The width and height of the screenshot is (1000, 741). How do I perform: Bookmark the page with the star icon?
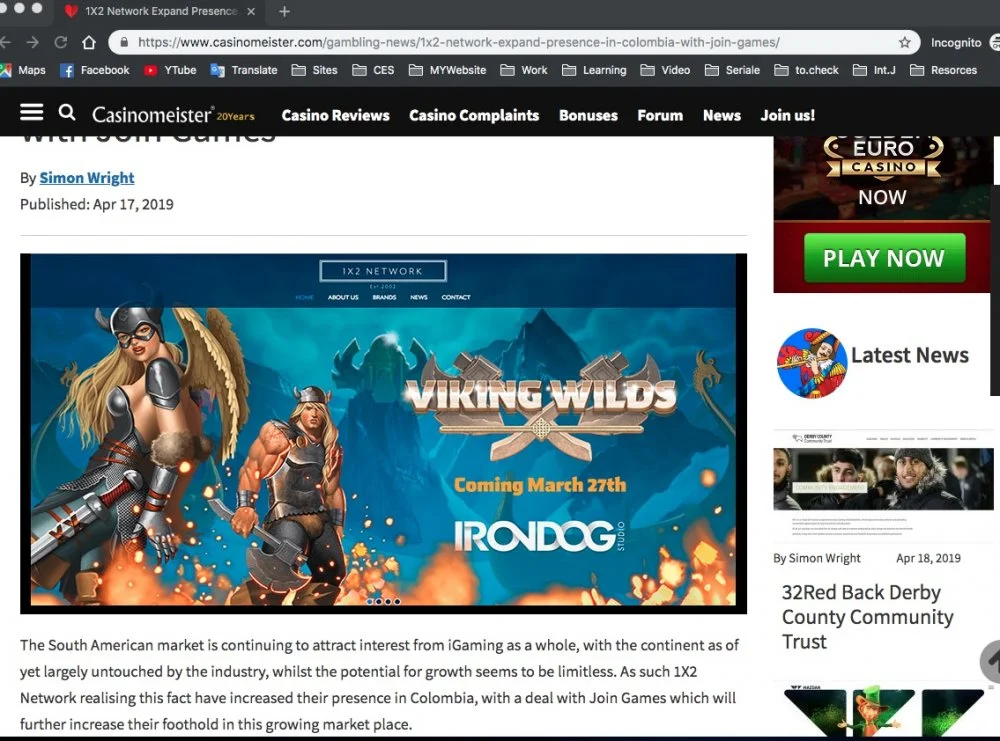tap(904, 43)
